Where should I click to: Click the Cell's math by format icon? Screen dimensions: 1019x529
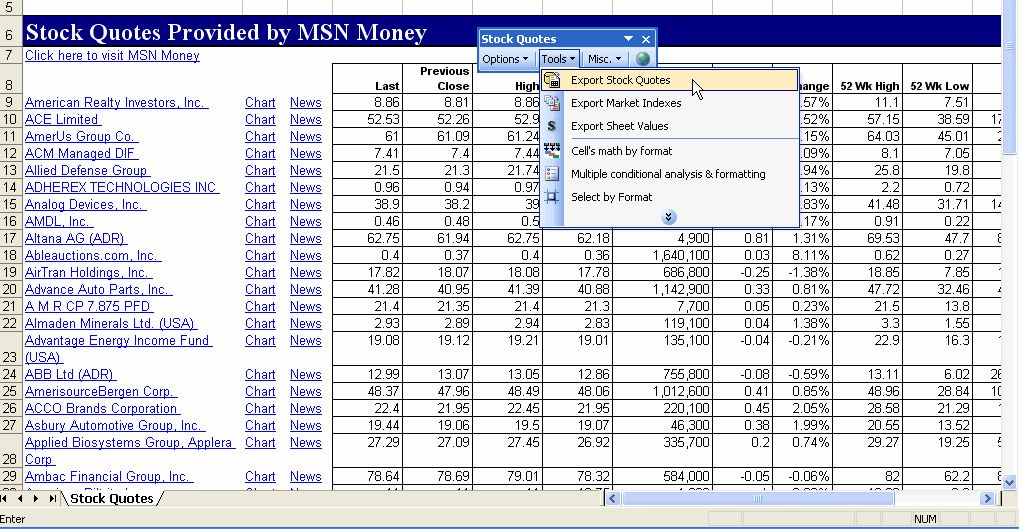(x=552, y=151)
